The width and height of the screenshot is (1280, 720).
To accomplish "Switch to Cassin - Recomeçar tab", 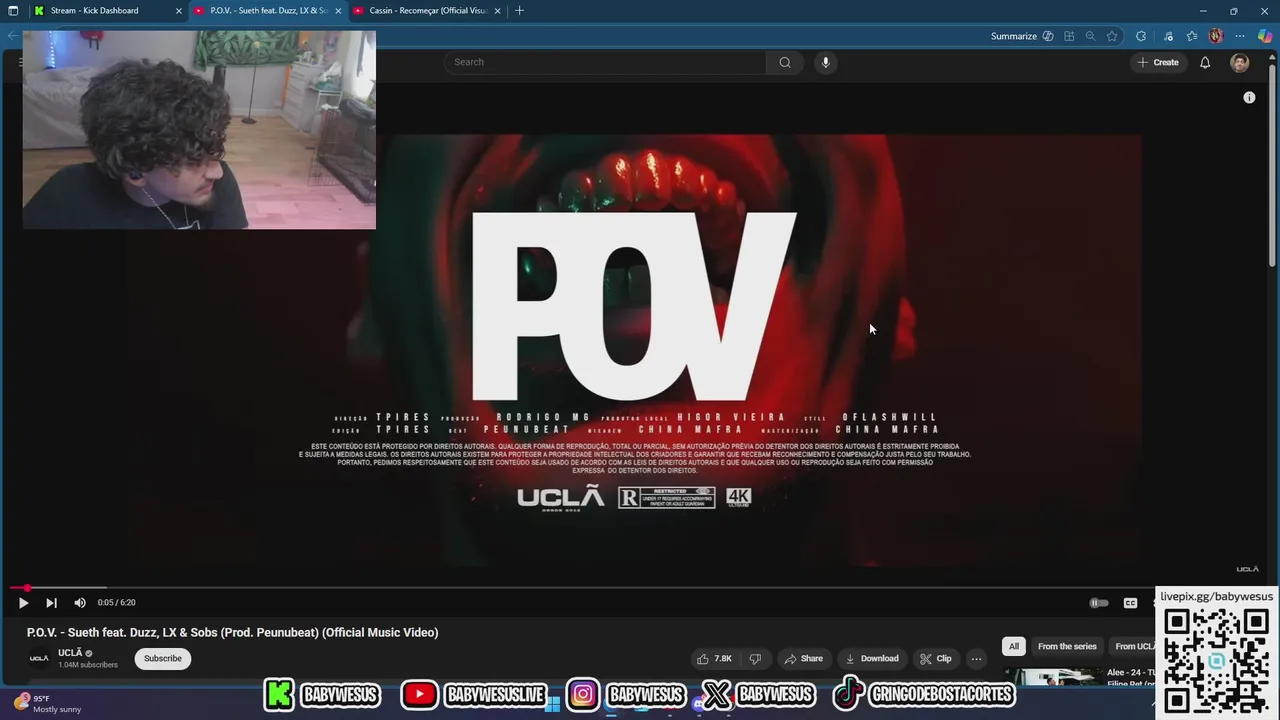I will point(428,10).
